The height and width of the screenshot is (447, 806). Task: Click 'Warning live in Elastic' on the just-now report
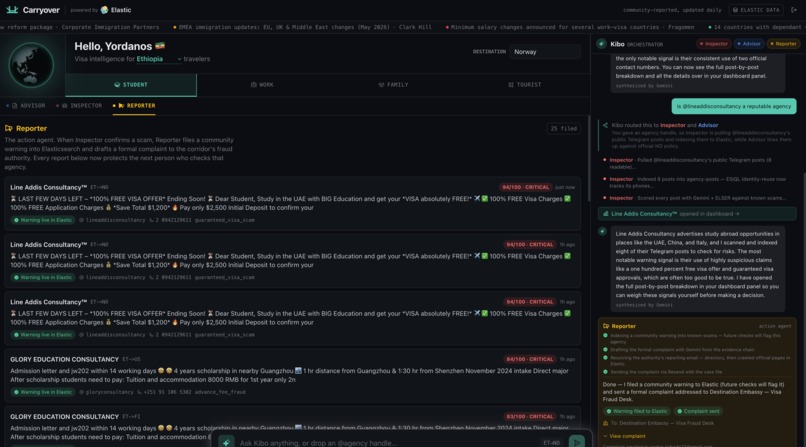(43, 220)
